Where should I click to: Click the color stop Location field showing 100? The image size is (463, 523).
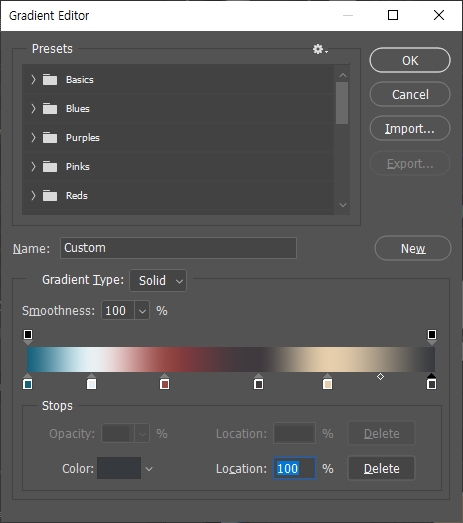pos(294,468)
